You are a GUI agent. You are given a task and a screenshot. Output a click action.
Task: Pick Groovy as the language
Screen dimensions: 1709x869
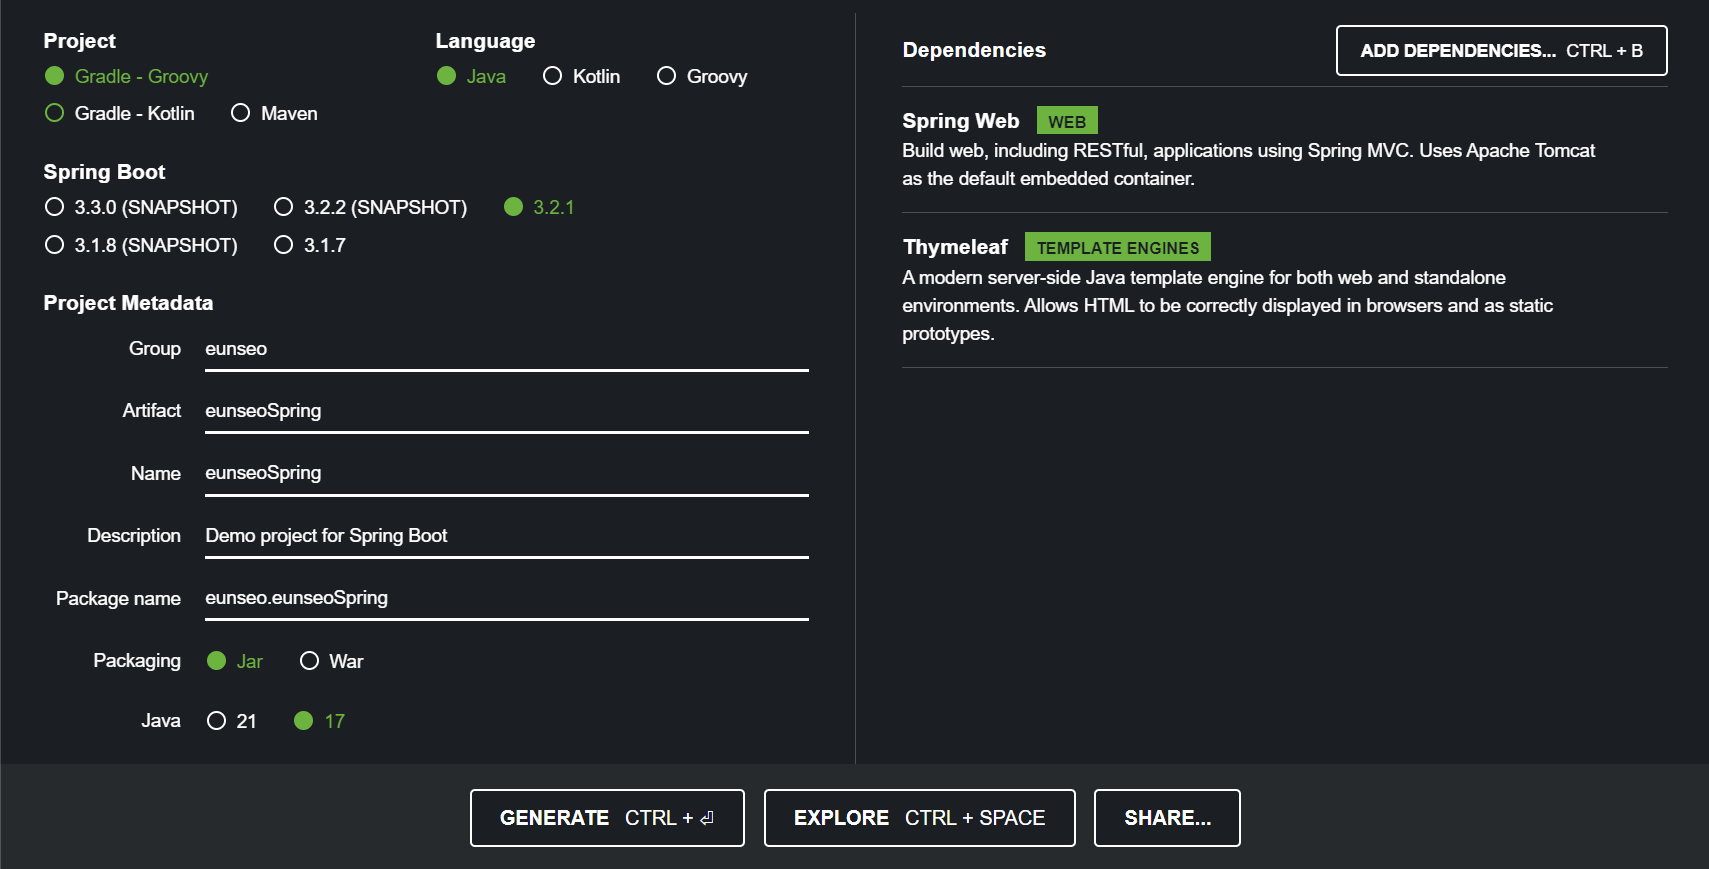[x=702, y=76]
